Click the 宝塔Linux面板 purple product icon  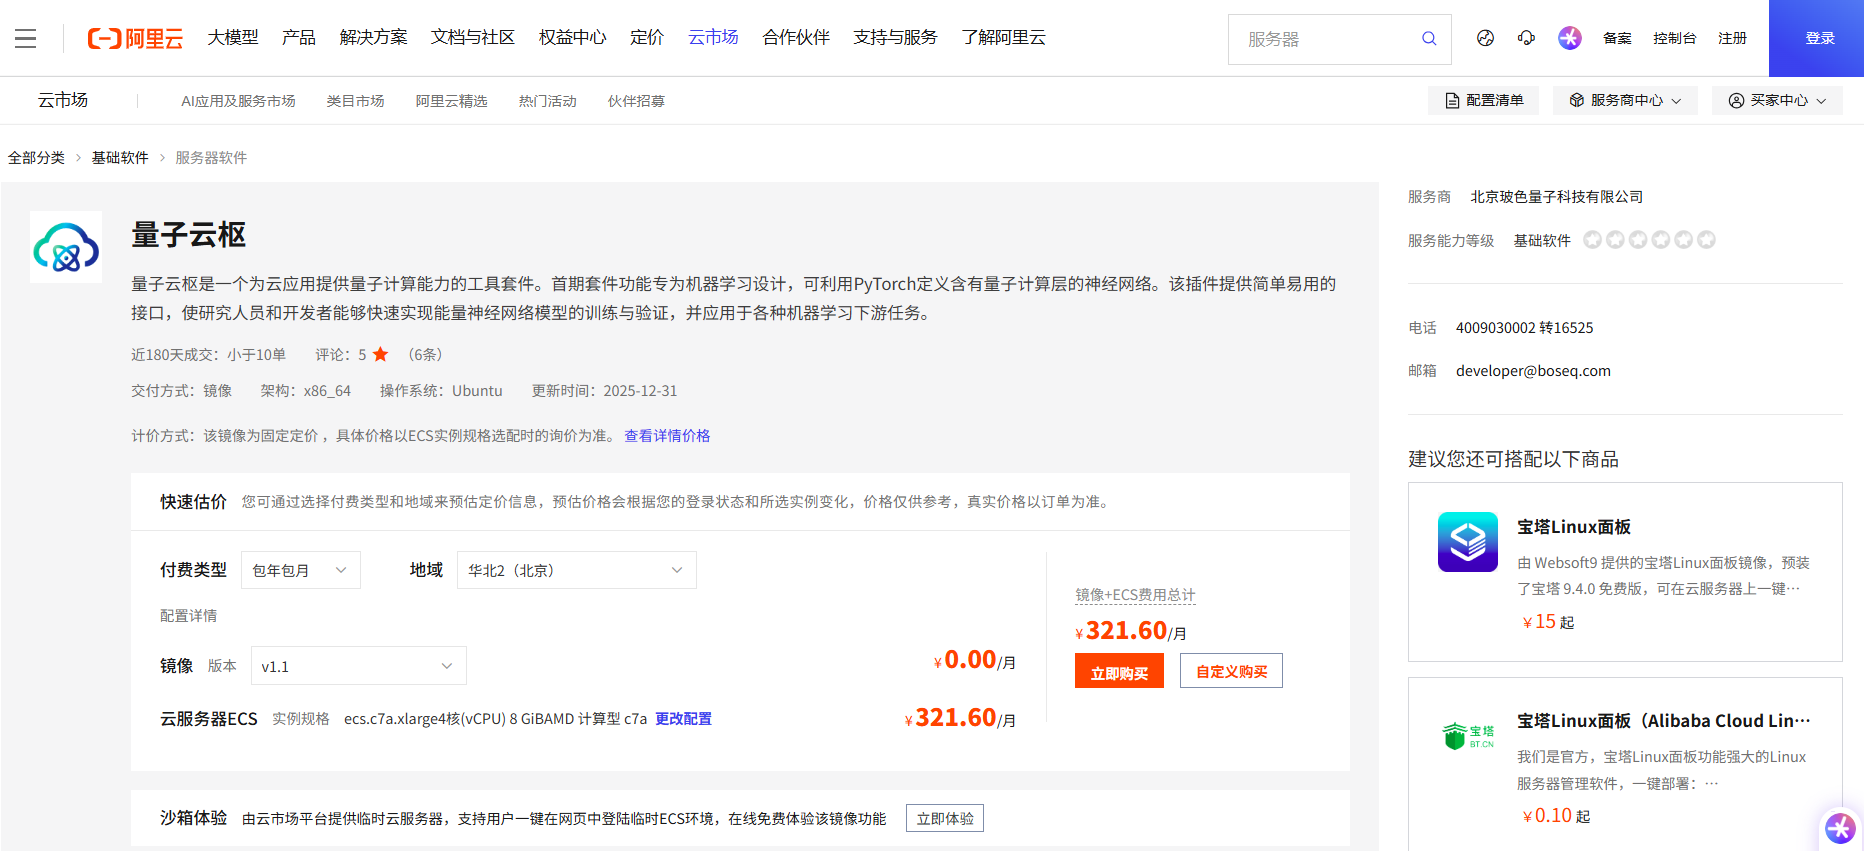1467,542
